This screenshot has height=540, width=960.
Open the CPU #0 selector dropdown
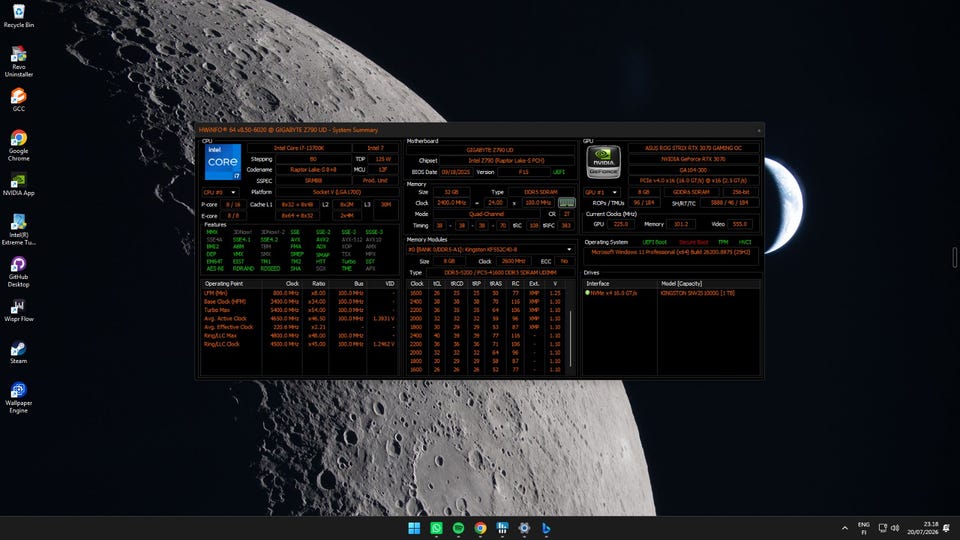tap(220, 192)
